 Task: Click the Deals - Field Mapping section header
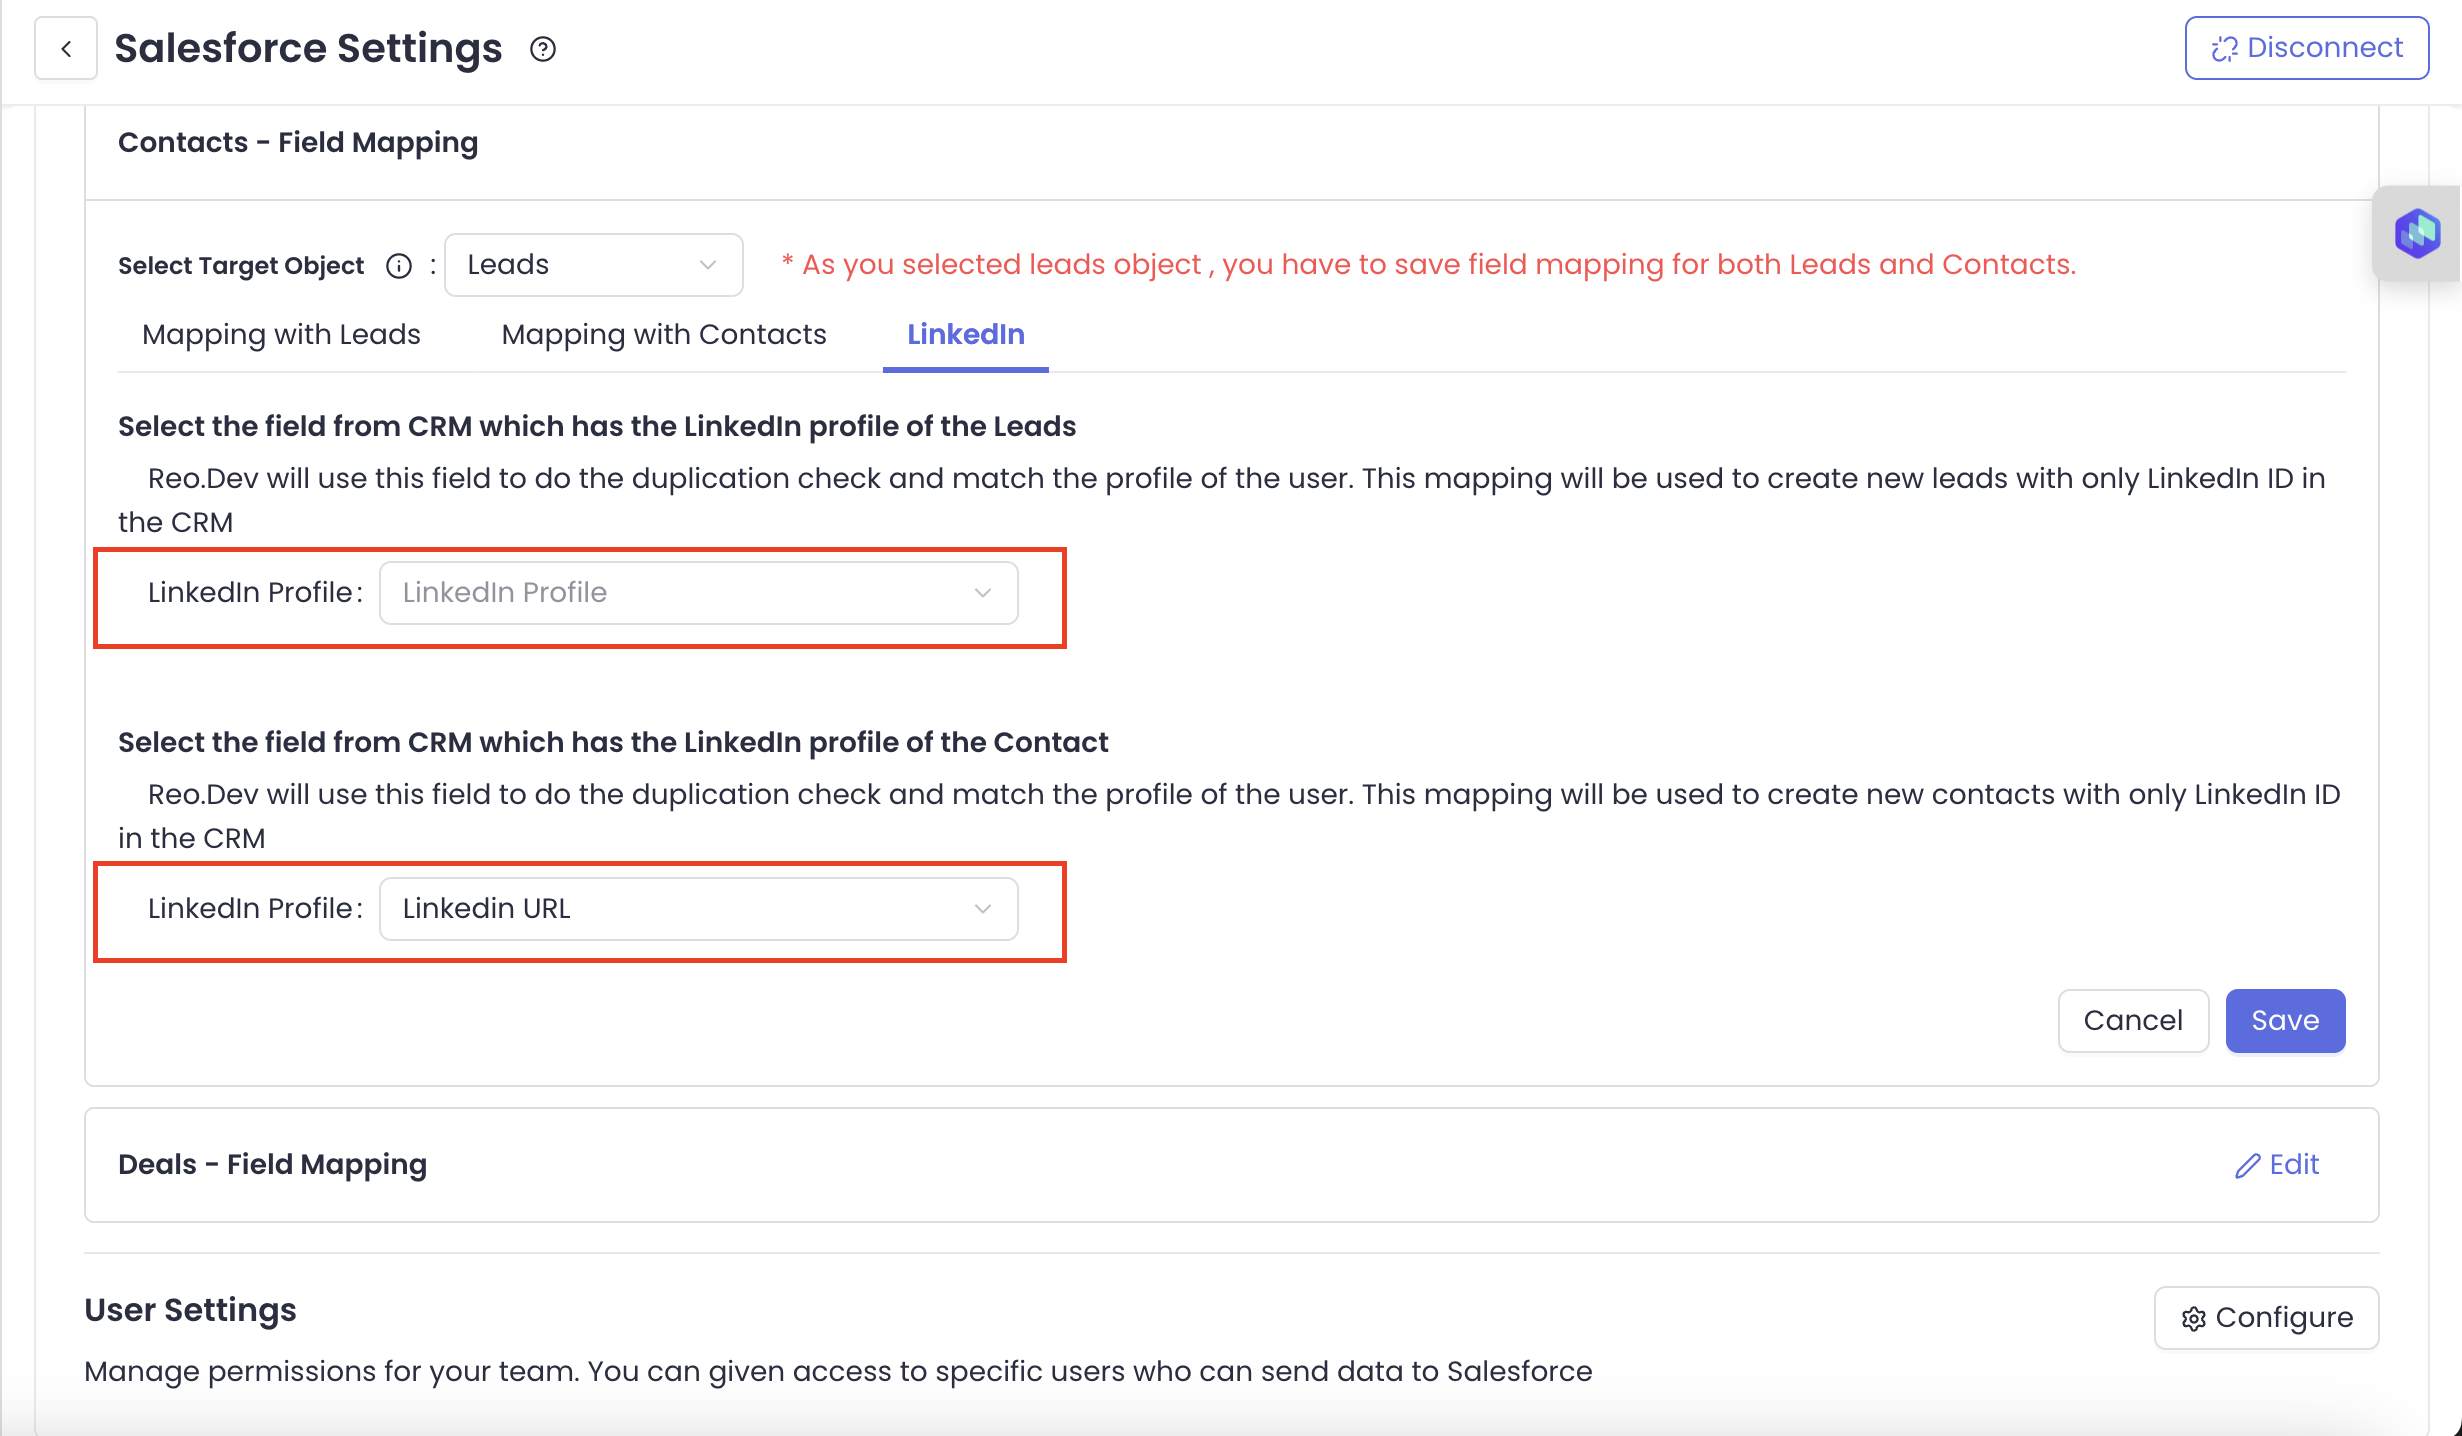pyautogui.click(x=272, y=1165)
